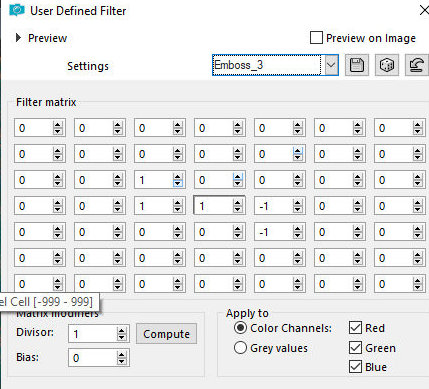
Task: Uncheck the Red channel checkbox
Action: (x=355, y=328)
